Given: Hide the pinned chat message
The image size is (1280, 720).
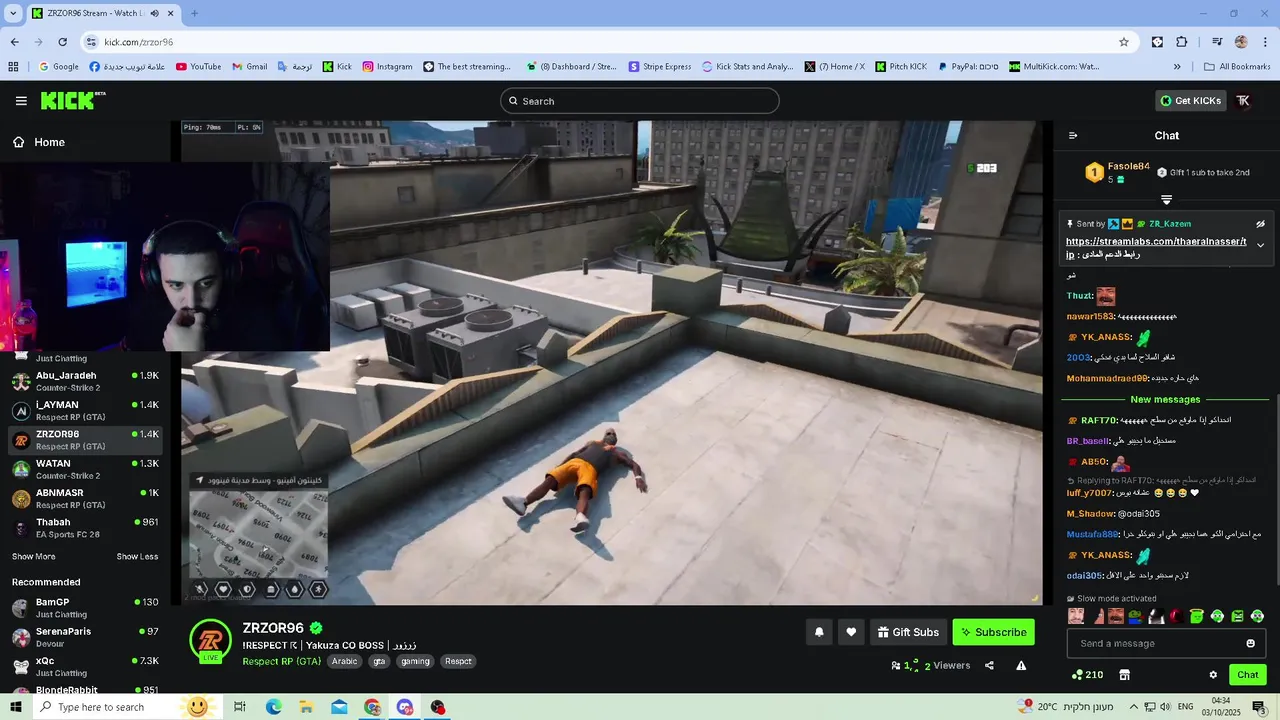Looking at the screenshot, I should (1260, 224).
